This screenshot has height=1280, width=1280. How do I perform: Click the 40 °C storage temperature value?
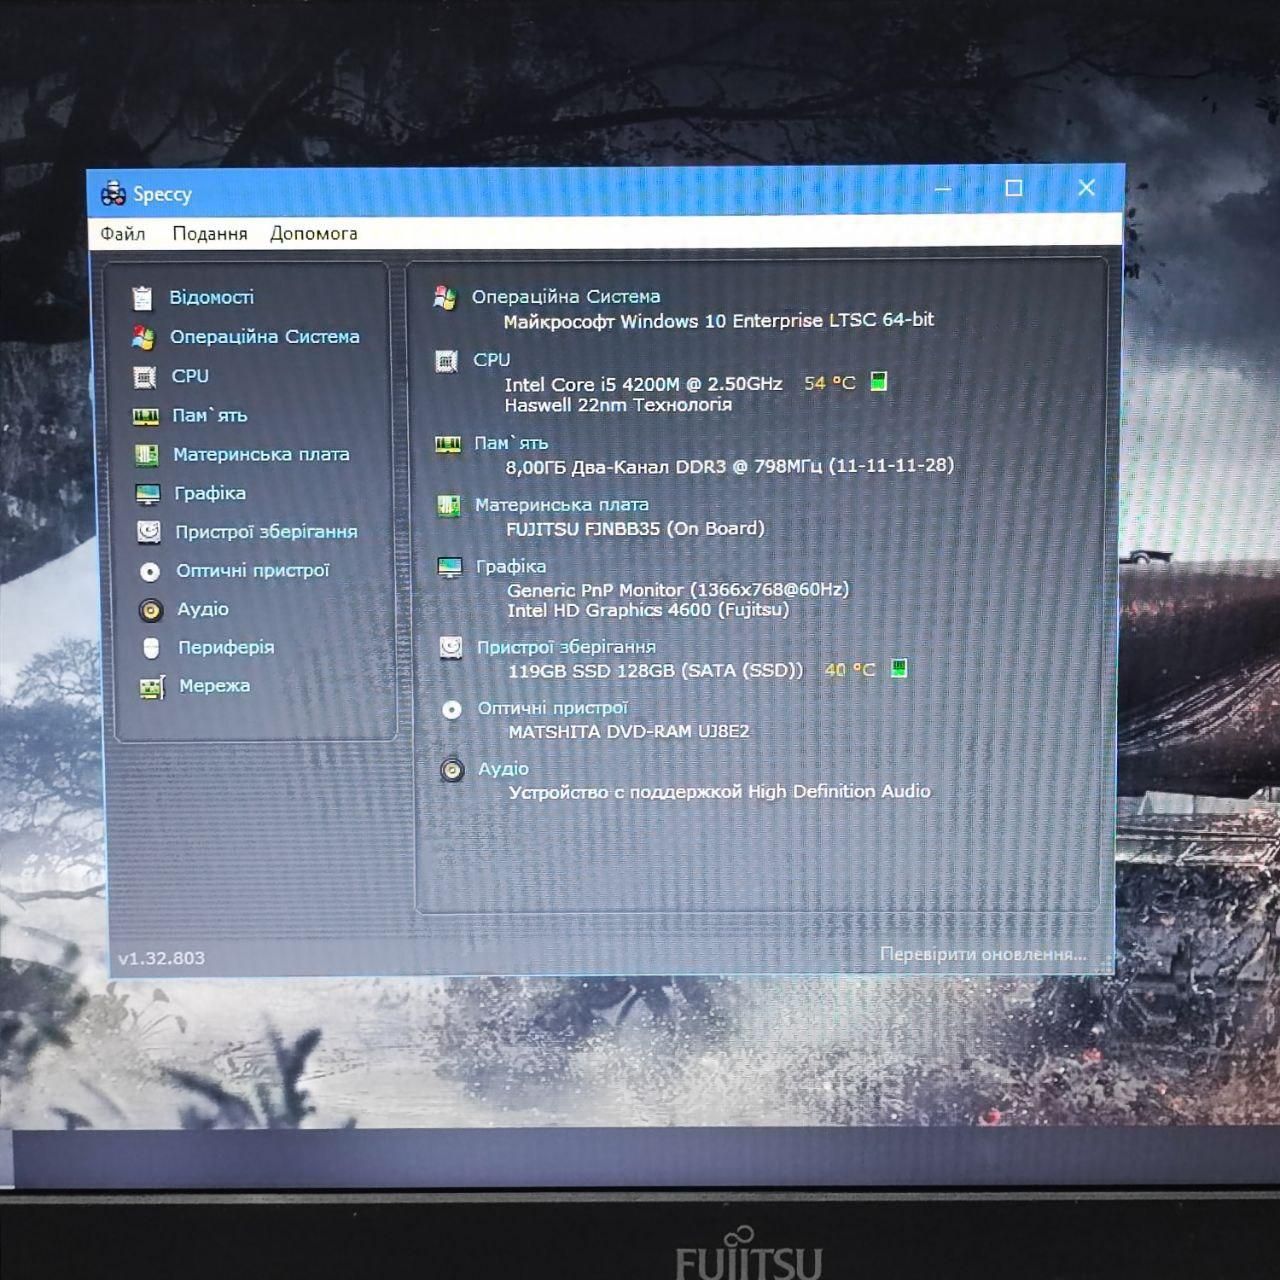(850, 670)
